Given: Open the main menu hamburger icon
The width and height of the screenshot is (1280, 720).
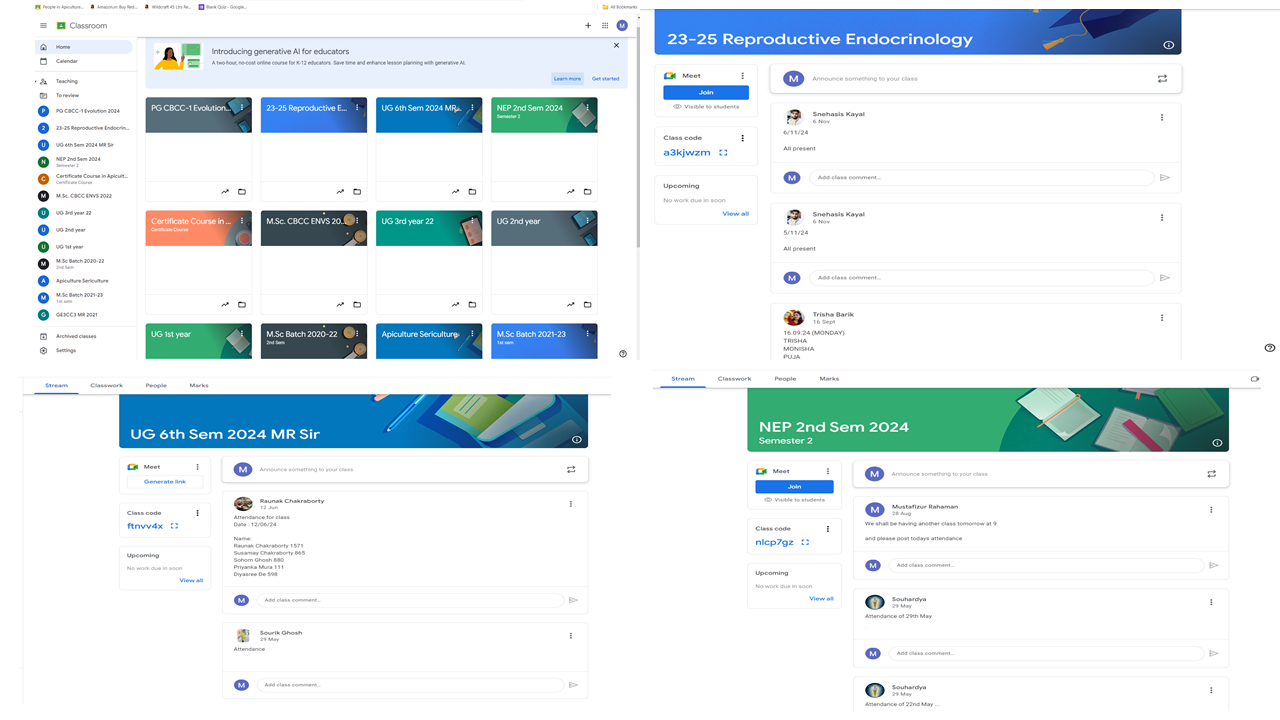Looking at the screenshot, I should [x=43, y=26].
